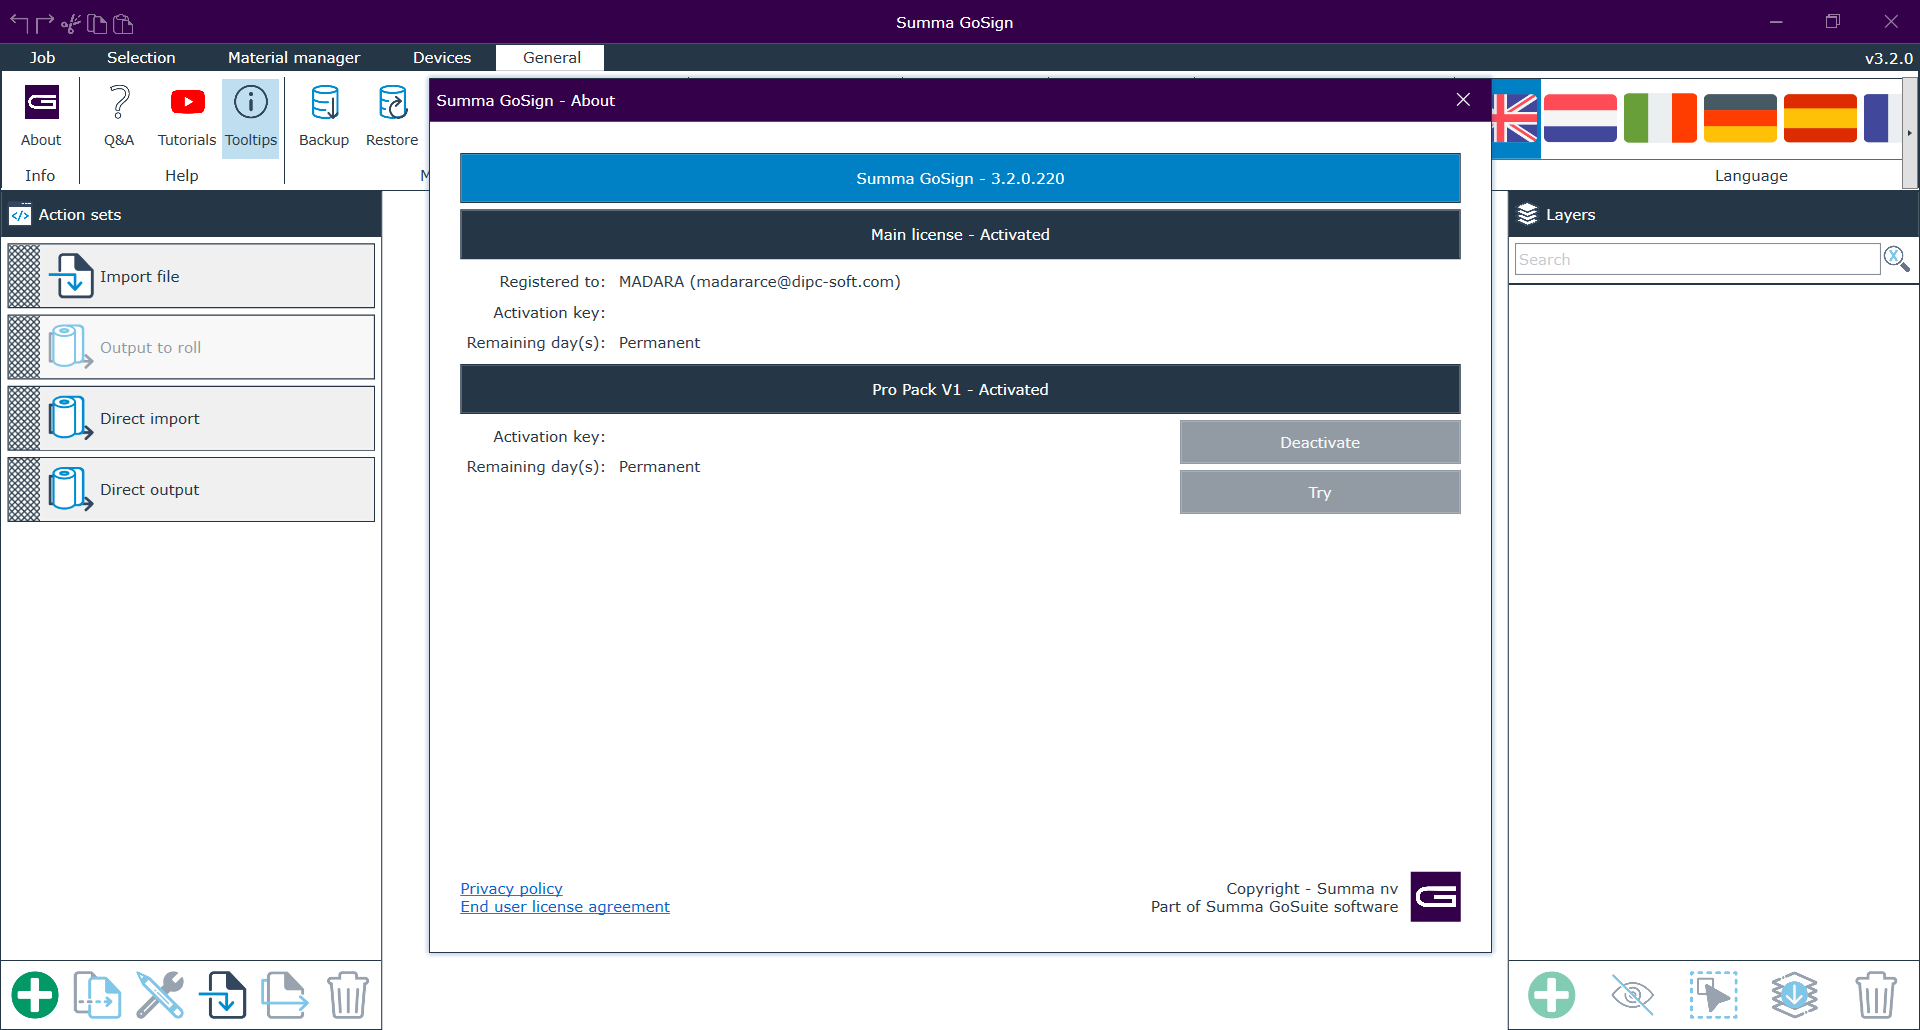
Task: Run the Direct output action set
Action: click(x=191, y=489)
